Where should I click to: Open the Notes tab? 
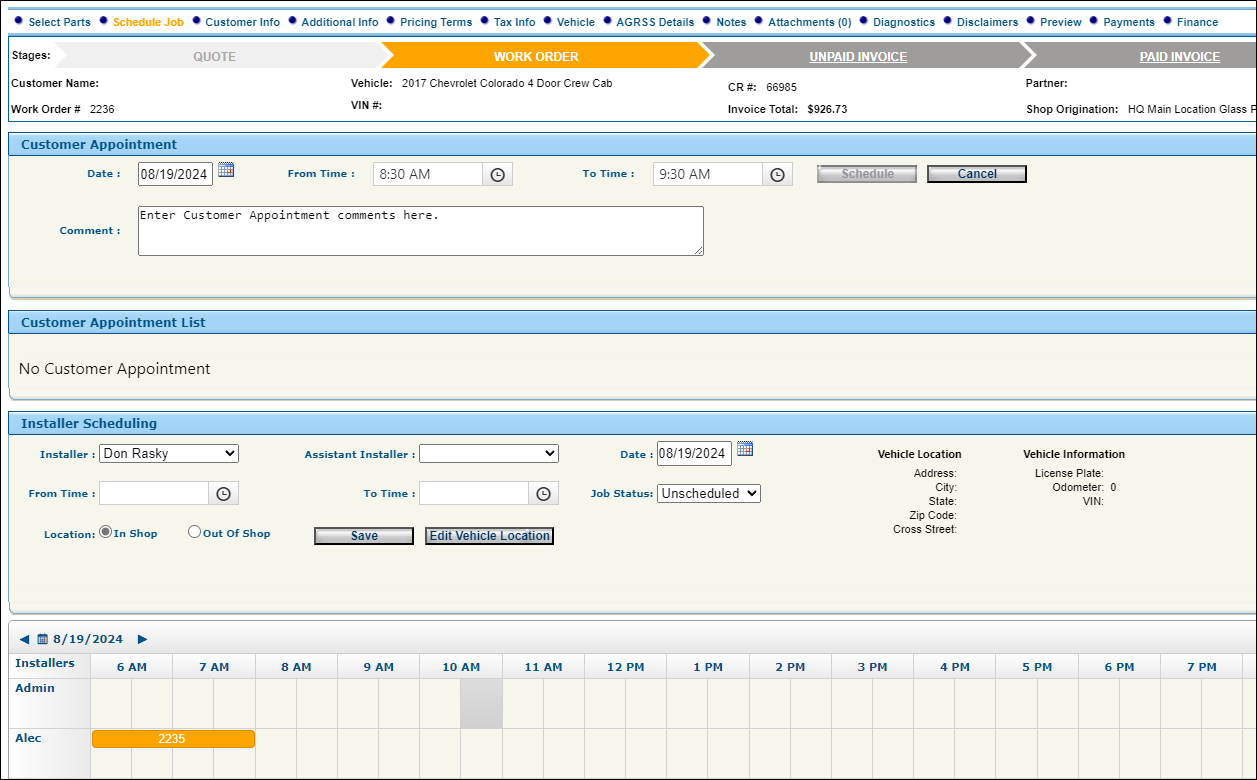coord(731,22)
